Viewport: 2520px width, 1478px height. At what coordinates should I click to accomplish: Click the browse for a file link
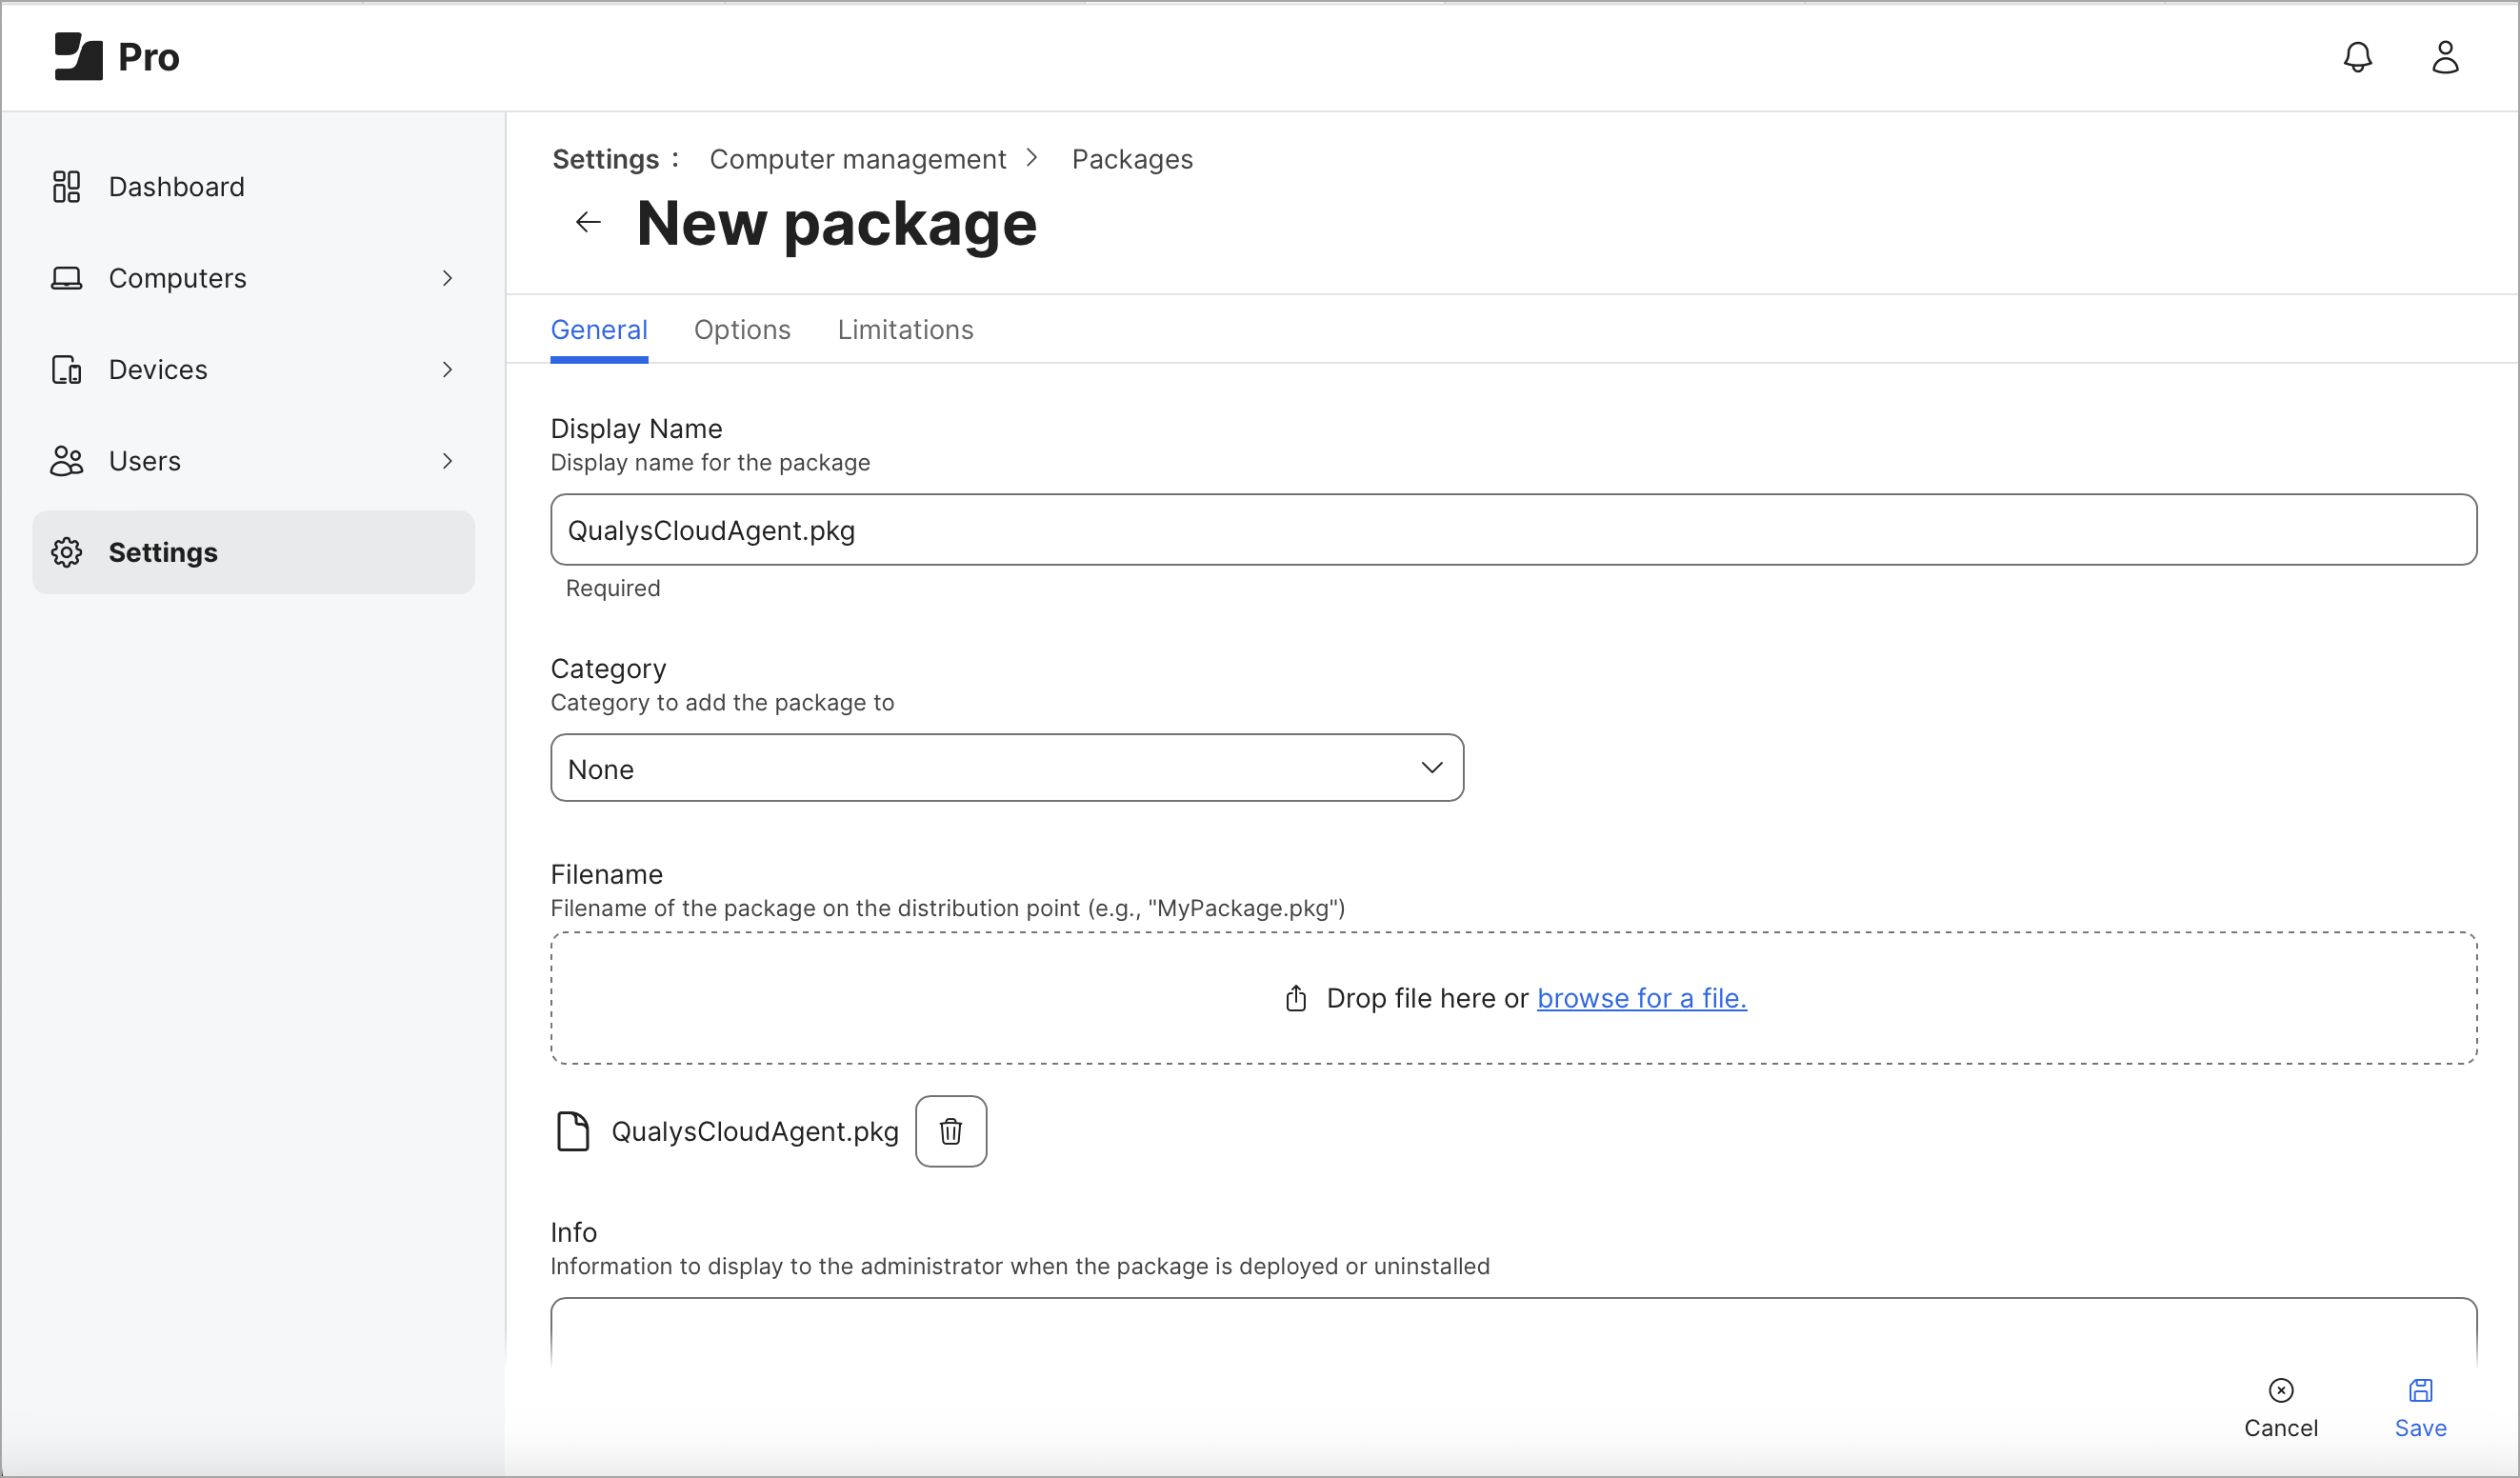[1641, 998]
